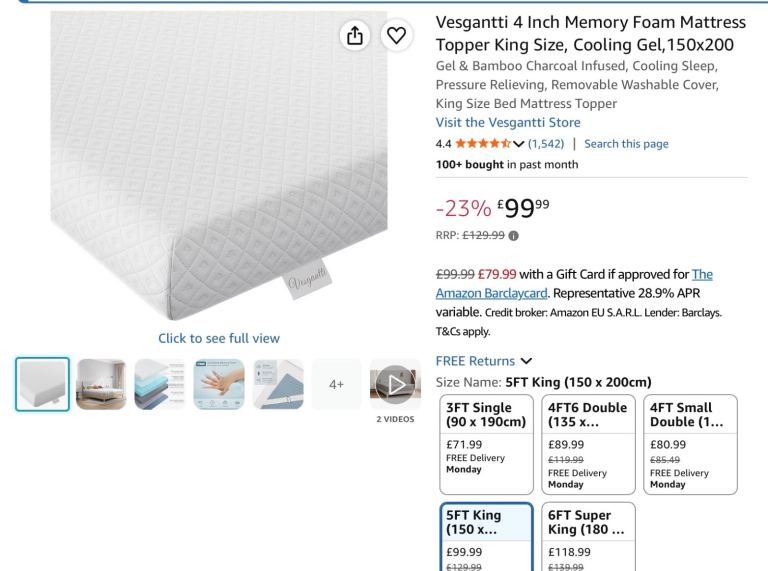Visit the Vesgantti Store link
The width and height of the screenshot is (768, 571).
[x=508, y=122]
